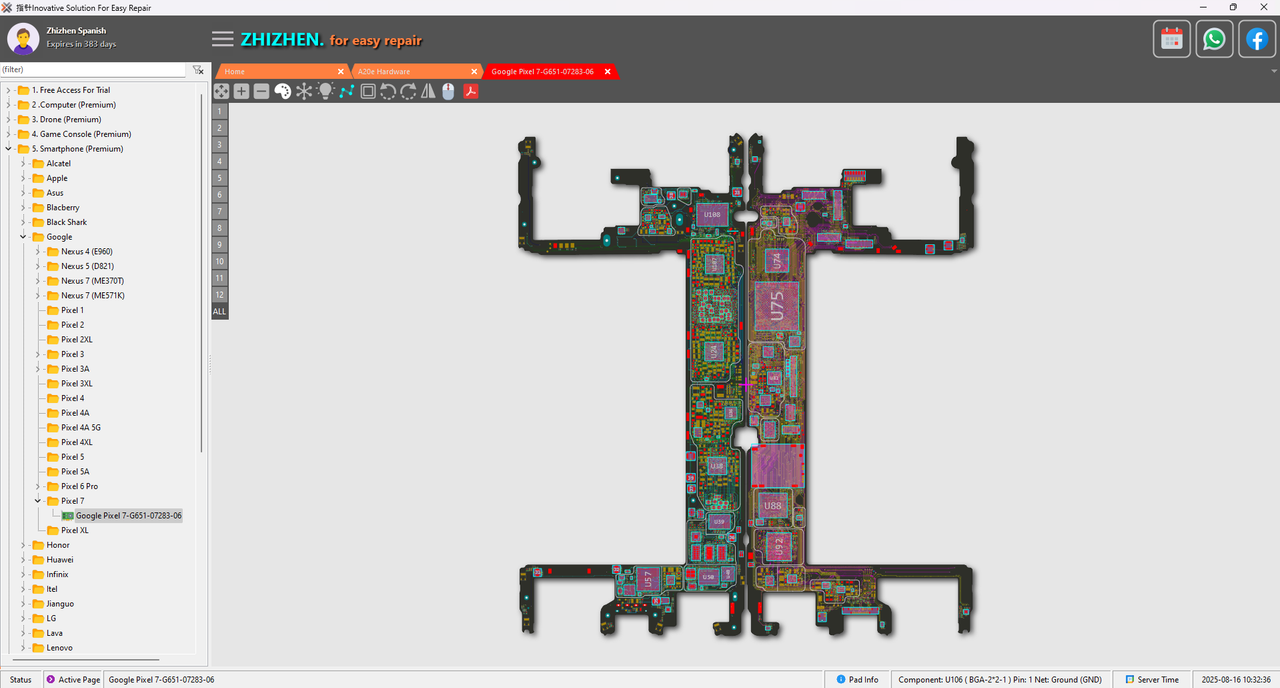Open the PDF schematic icon
Image resolution: width=1280 pixels, height=688 pixels.
(470, 91)
